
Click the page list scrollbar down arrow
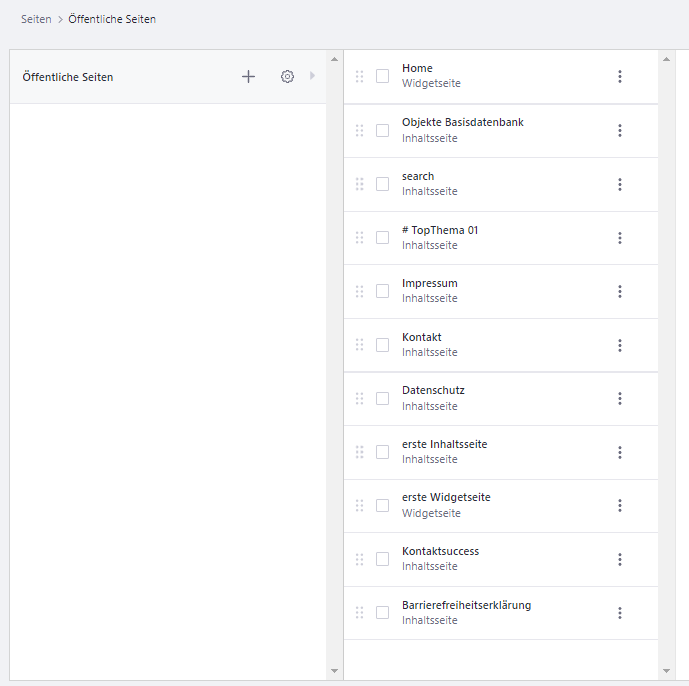click(666, 671)
